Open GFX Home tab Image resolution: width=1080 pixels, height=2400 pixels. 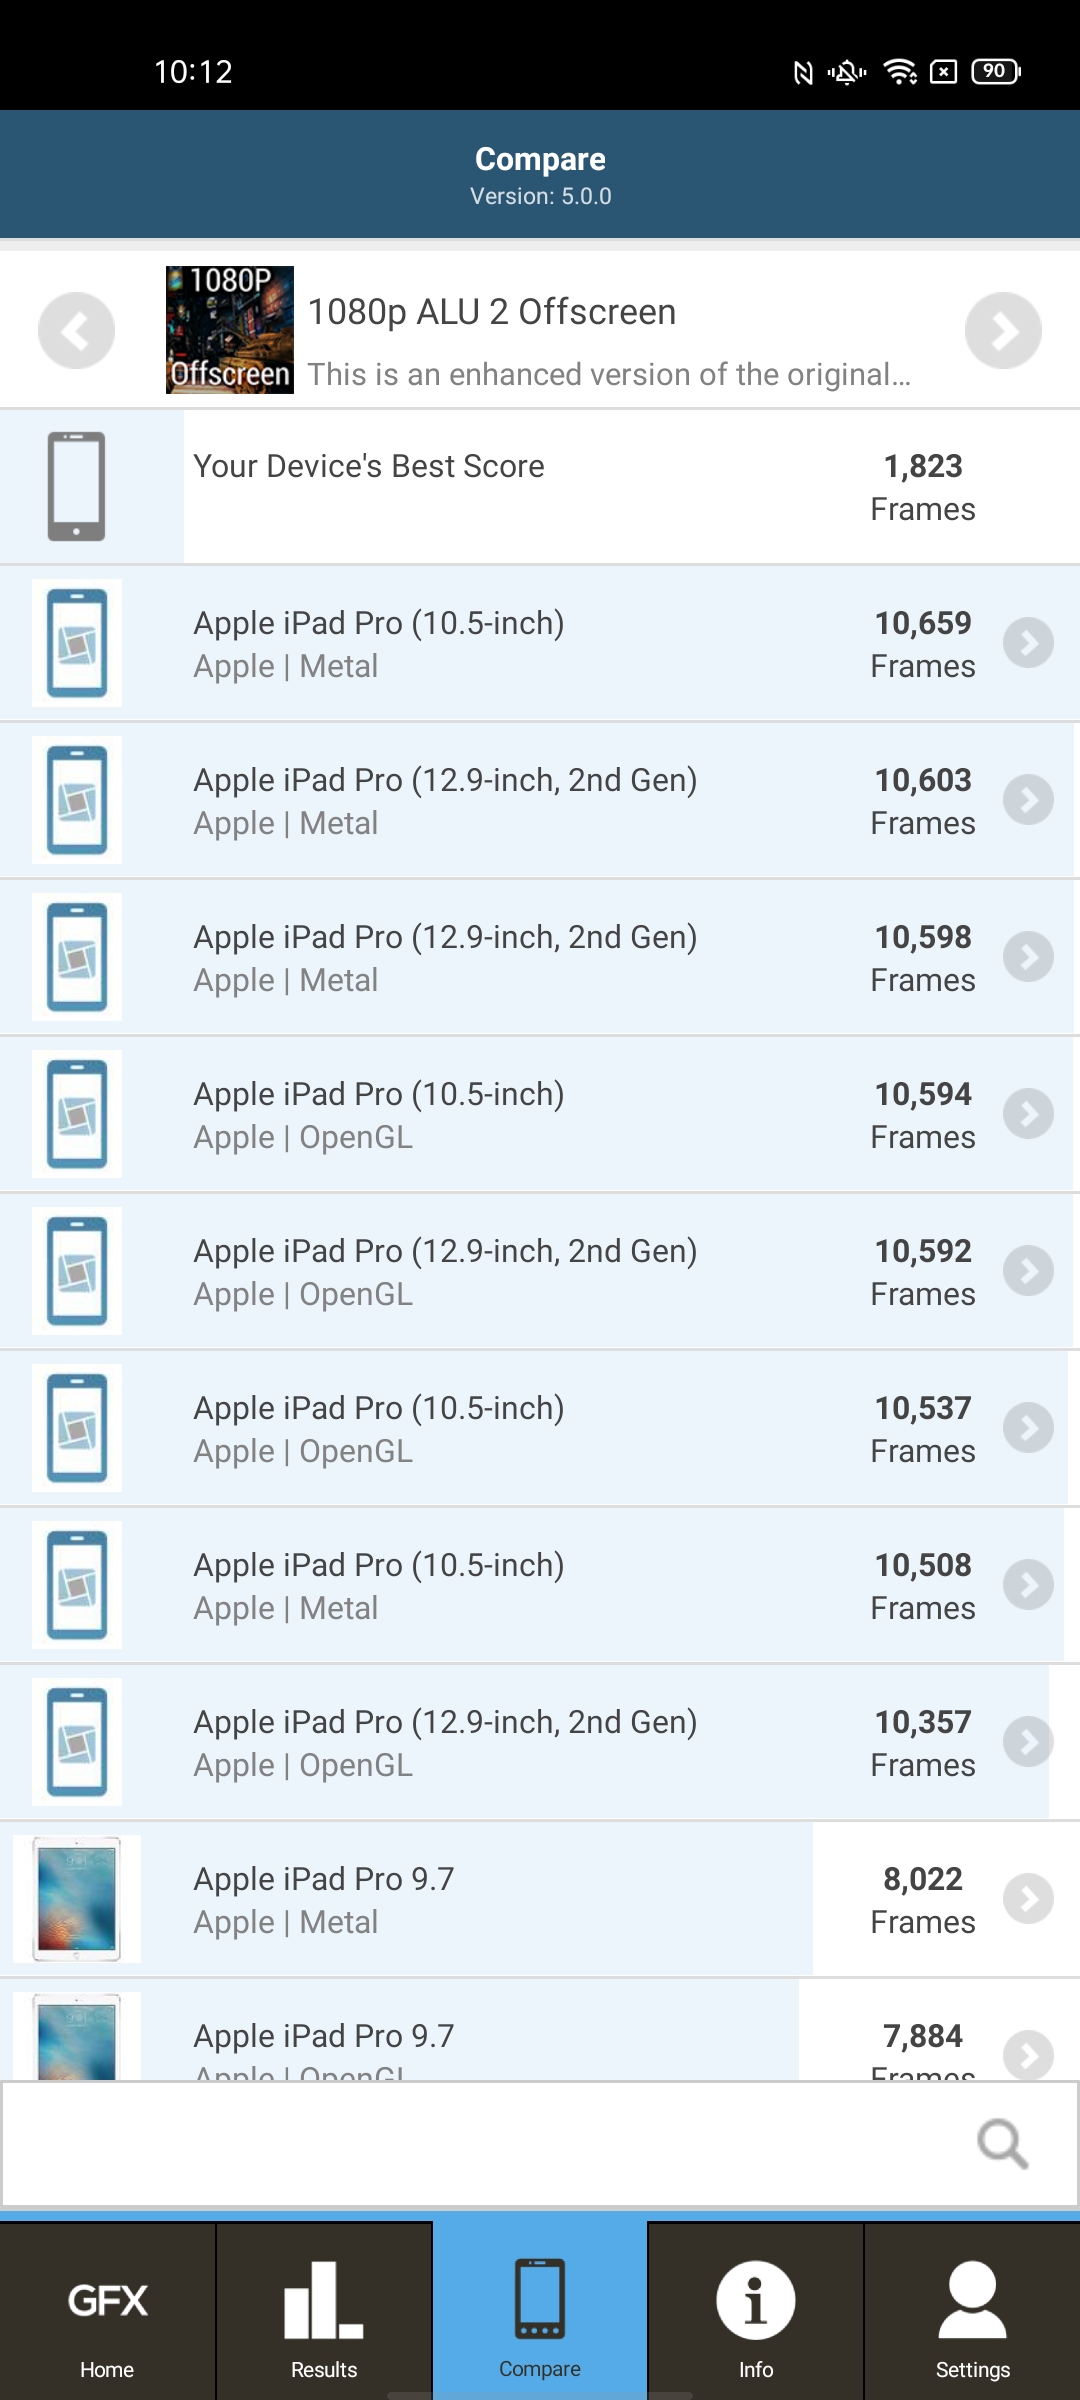click(107, 2320)
